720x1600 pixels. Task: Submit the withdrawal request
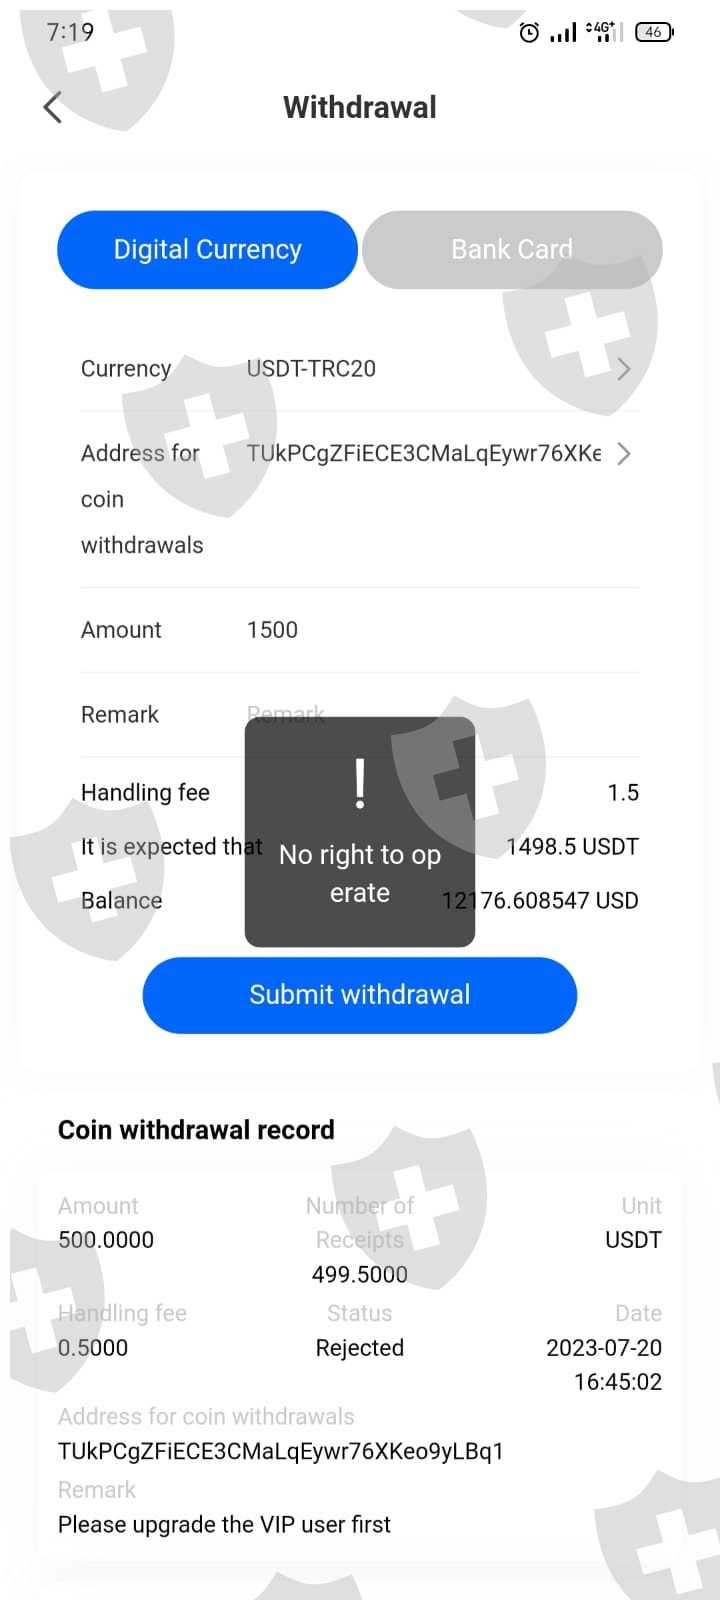[x=360, y=995]
